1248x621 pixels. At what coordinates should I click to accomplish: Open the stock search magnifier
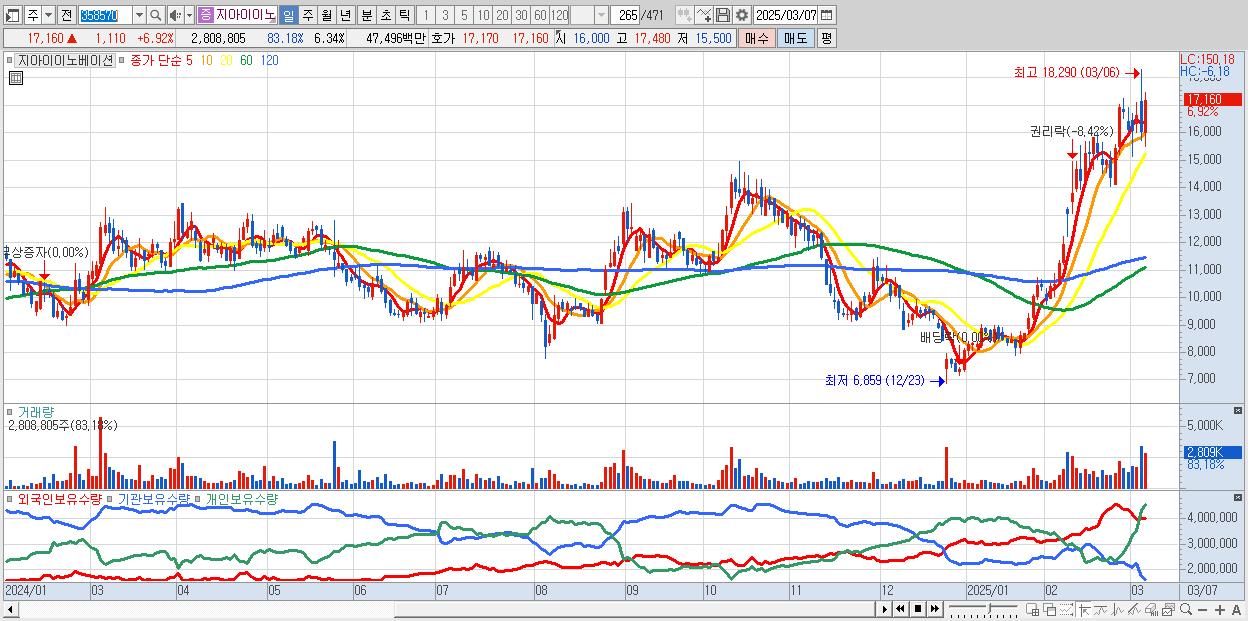(x=156, y=15)
